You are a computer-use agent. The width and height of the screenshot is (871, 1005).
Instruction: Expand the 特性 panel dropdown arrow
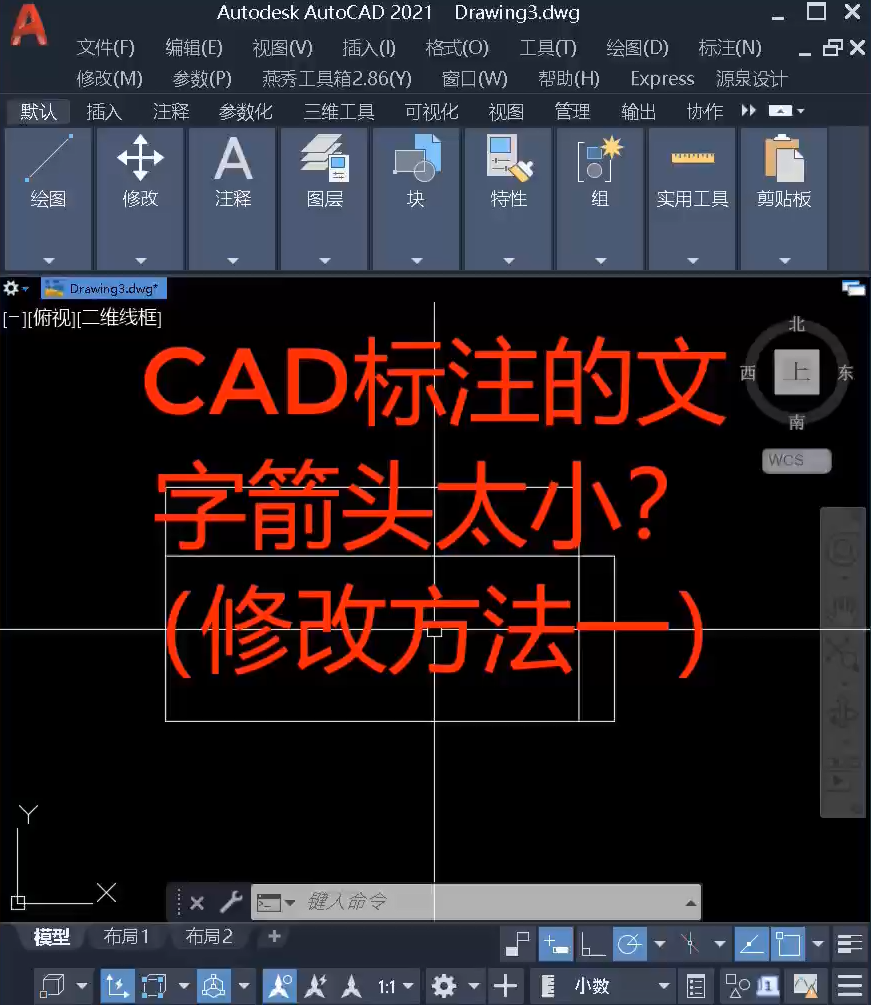tap(509, 261)
